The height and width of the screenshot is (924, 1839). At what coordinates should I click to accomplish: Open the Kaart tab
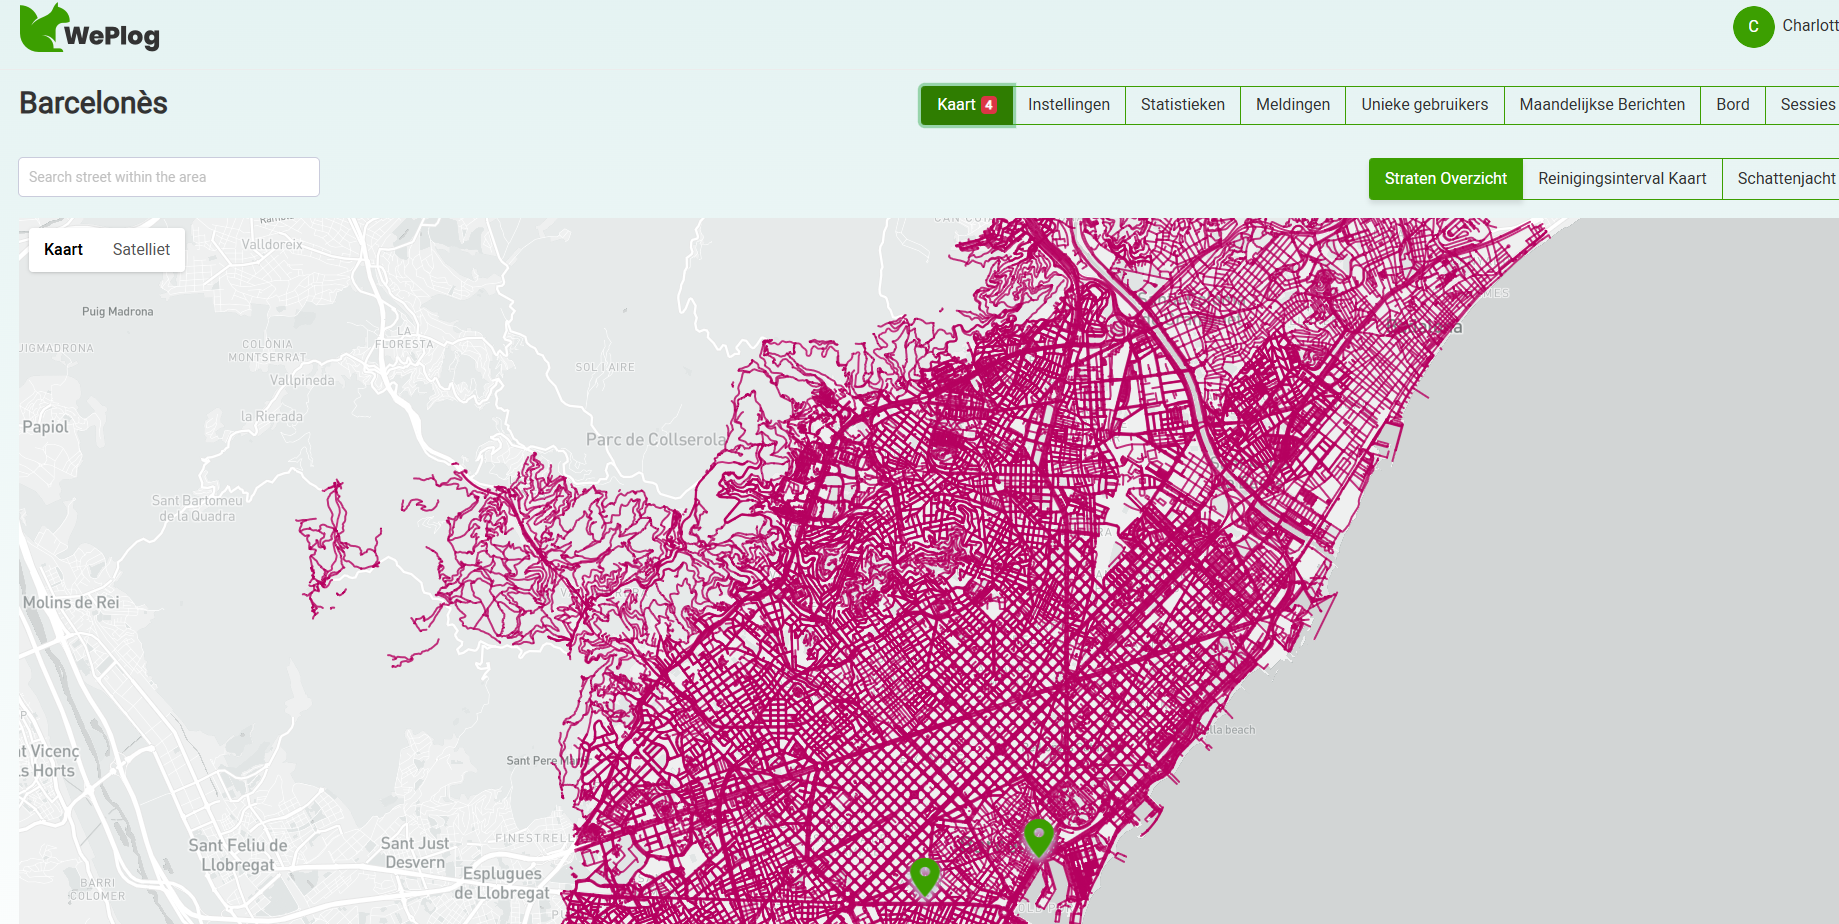tap(956, 105)
